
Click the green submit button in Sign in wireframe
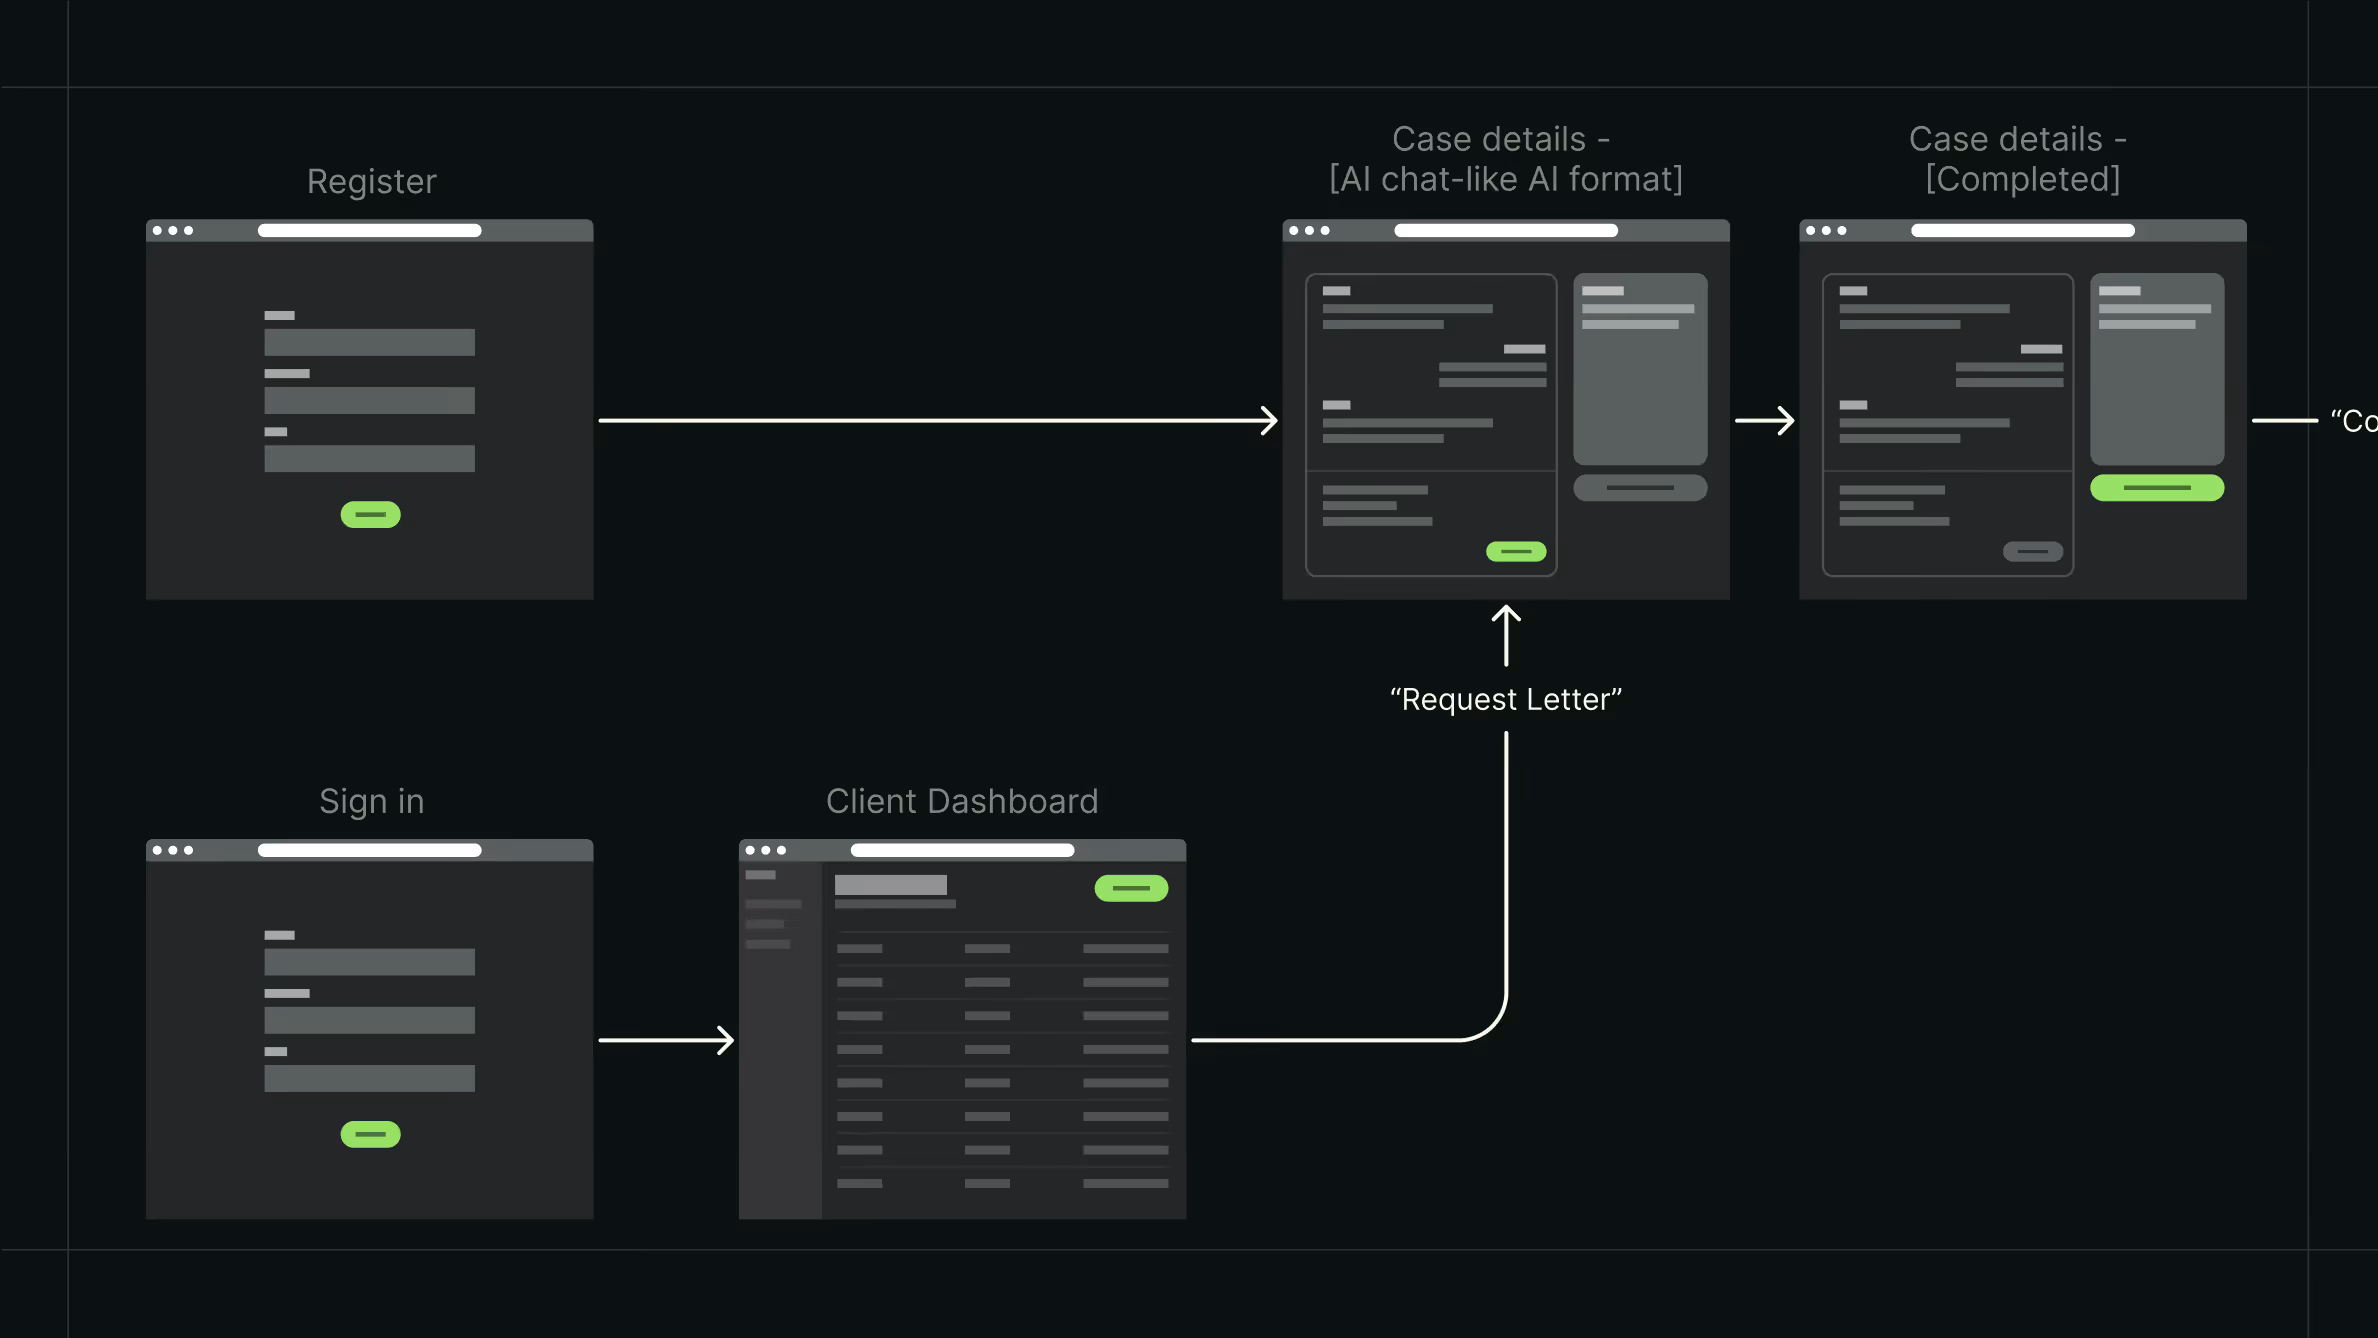tap(370, 1134)
